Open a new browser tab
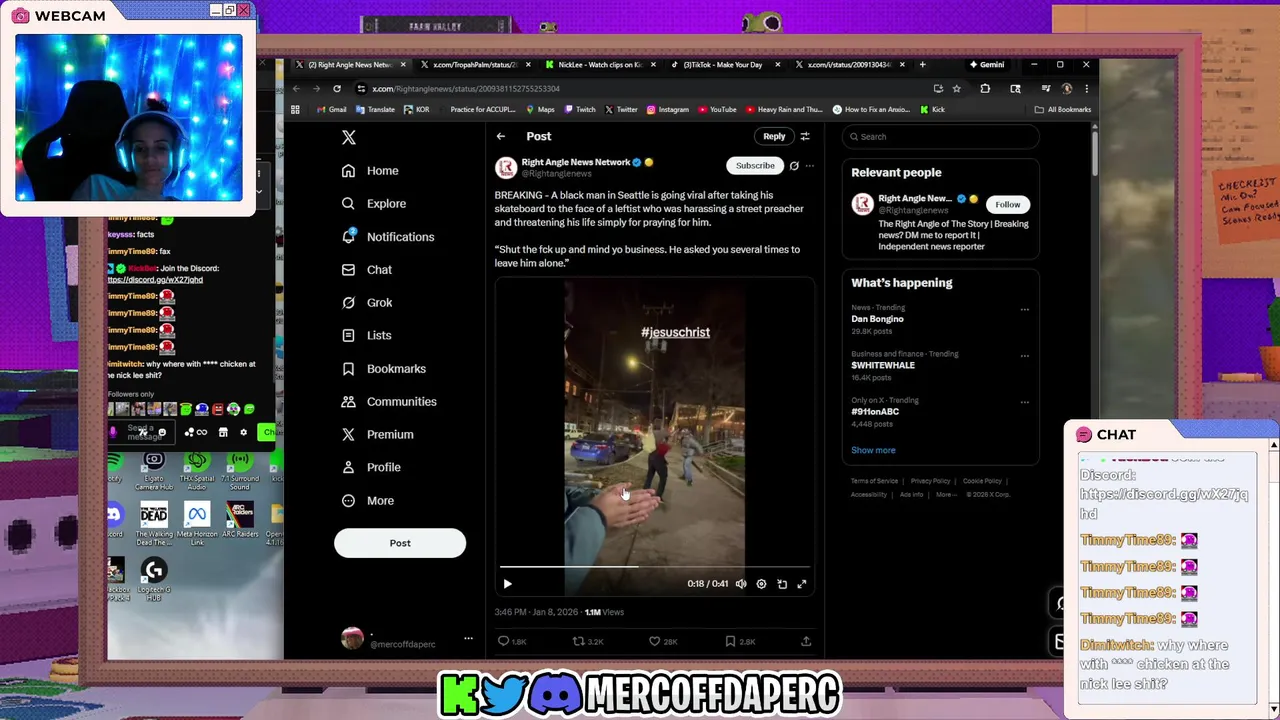1280x720 pixels. tap(922, 65)
